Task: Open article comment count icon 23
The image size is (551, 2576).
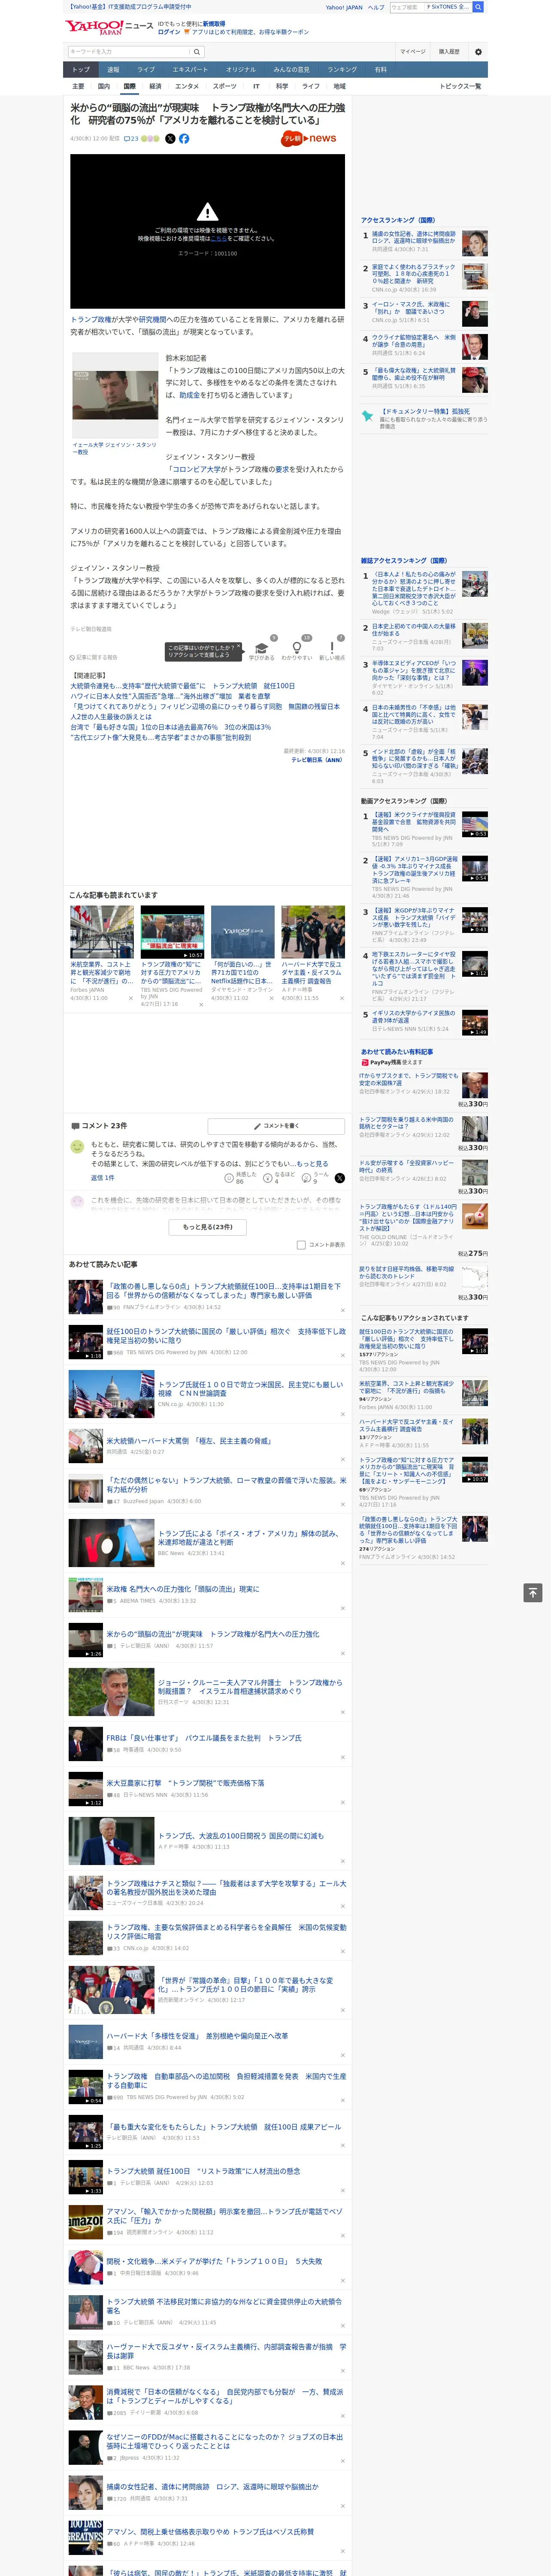Action: click(131, 139)
